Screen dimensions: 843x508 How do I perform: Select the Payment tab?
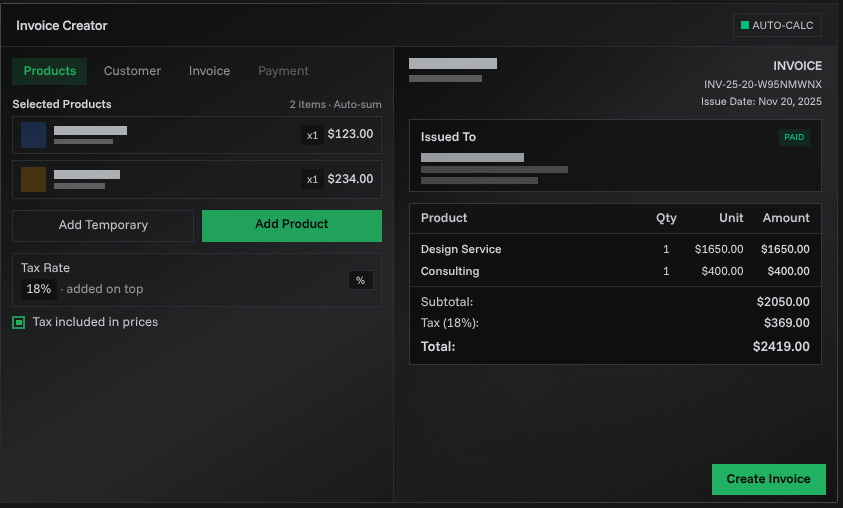tap(283, 71)
